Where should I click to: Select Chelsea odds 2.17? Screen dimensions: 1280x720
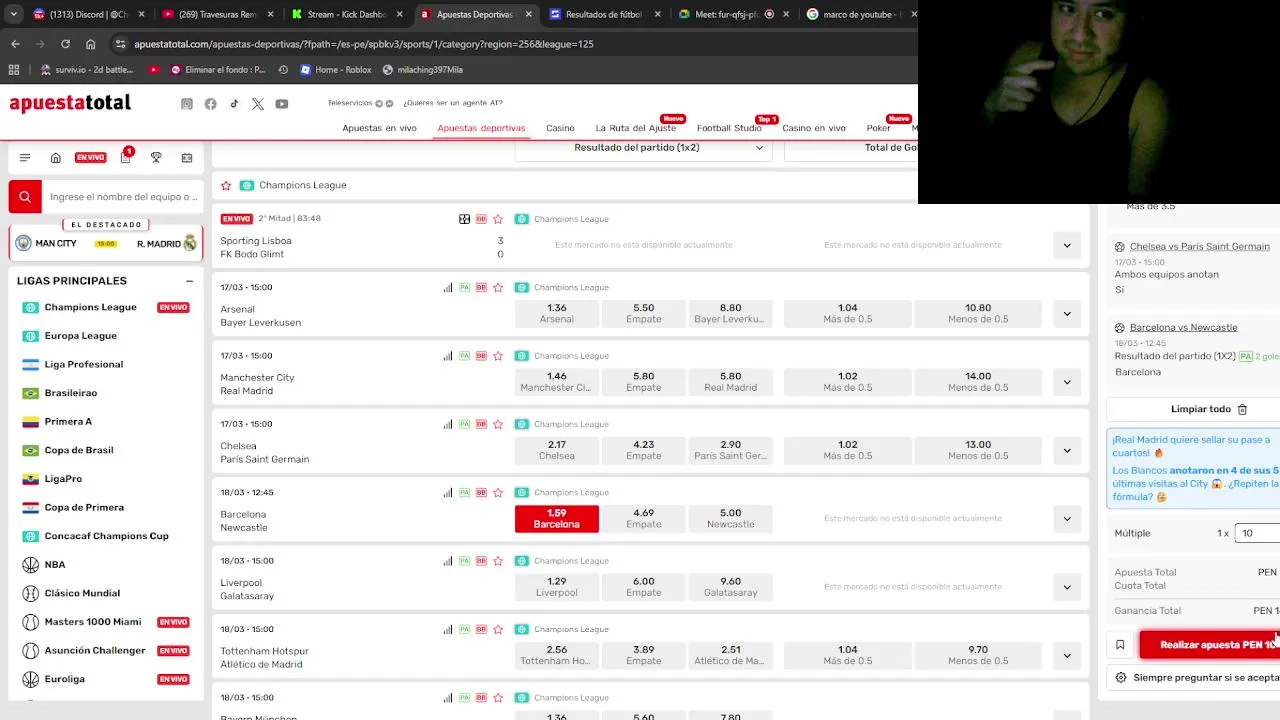(x=557, y=450)
